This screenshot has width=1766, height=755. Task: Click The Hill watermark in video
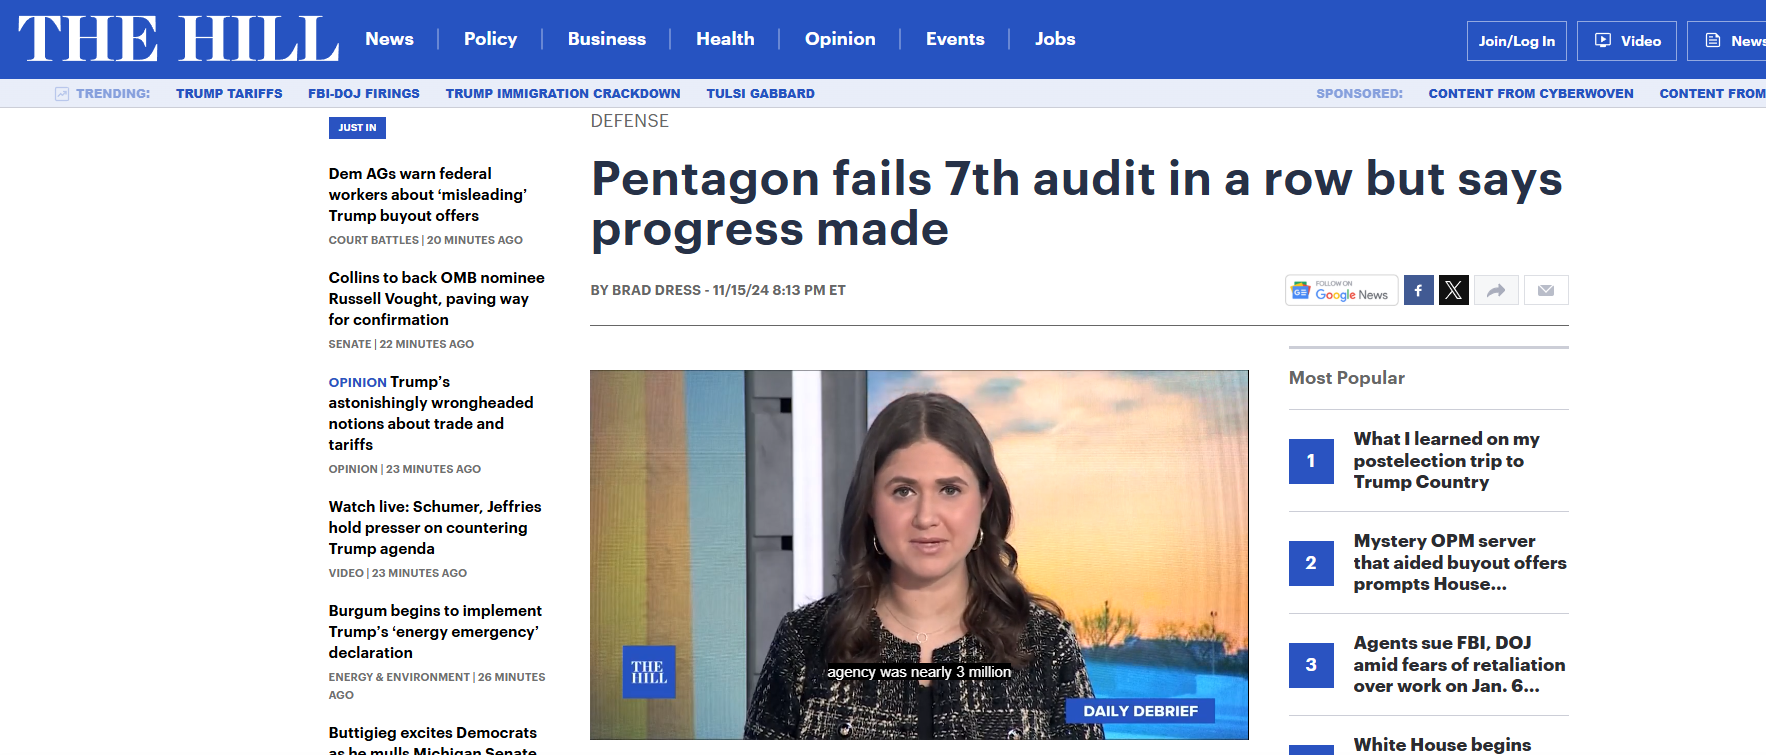[x=649, y=672]
